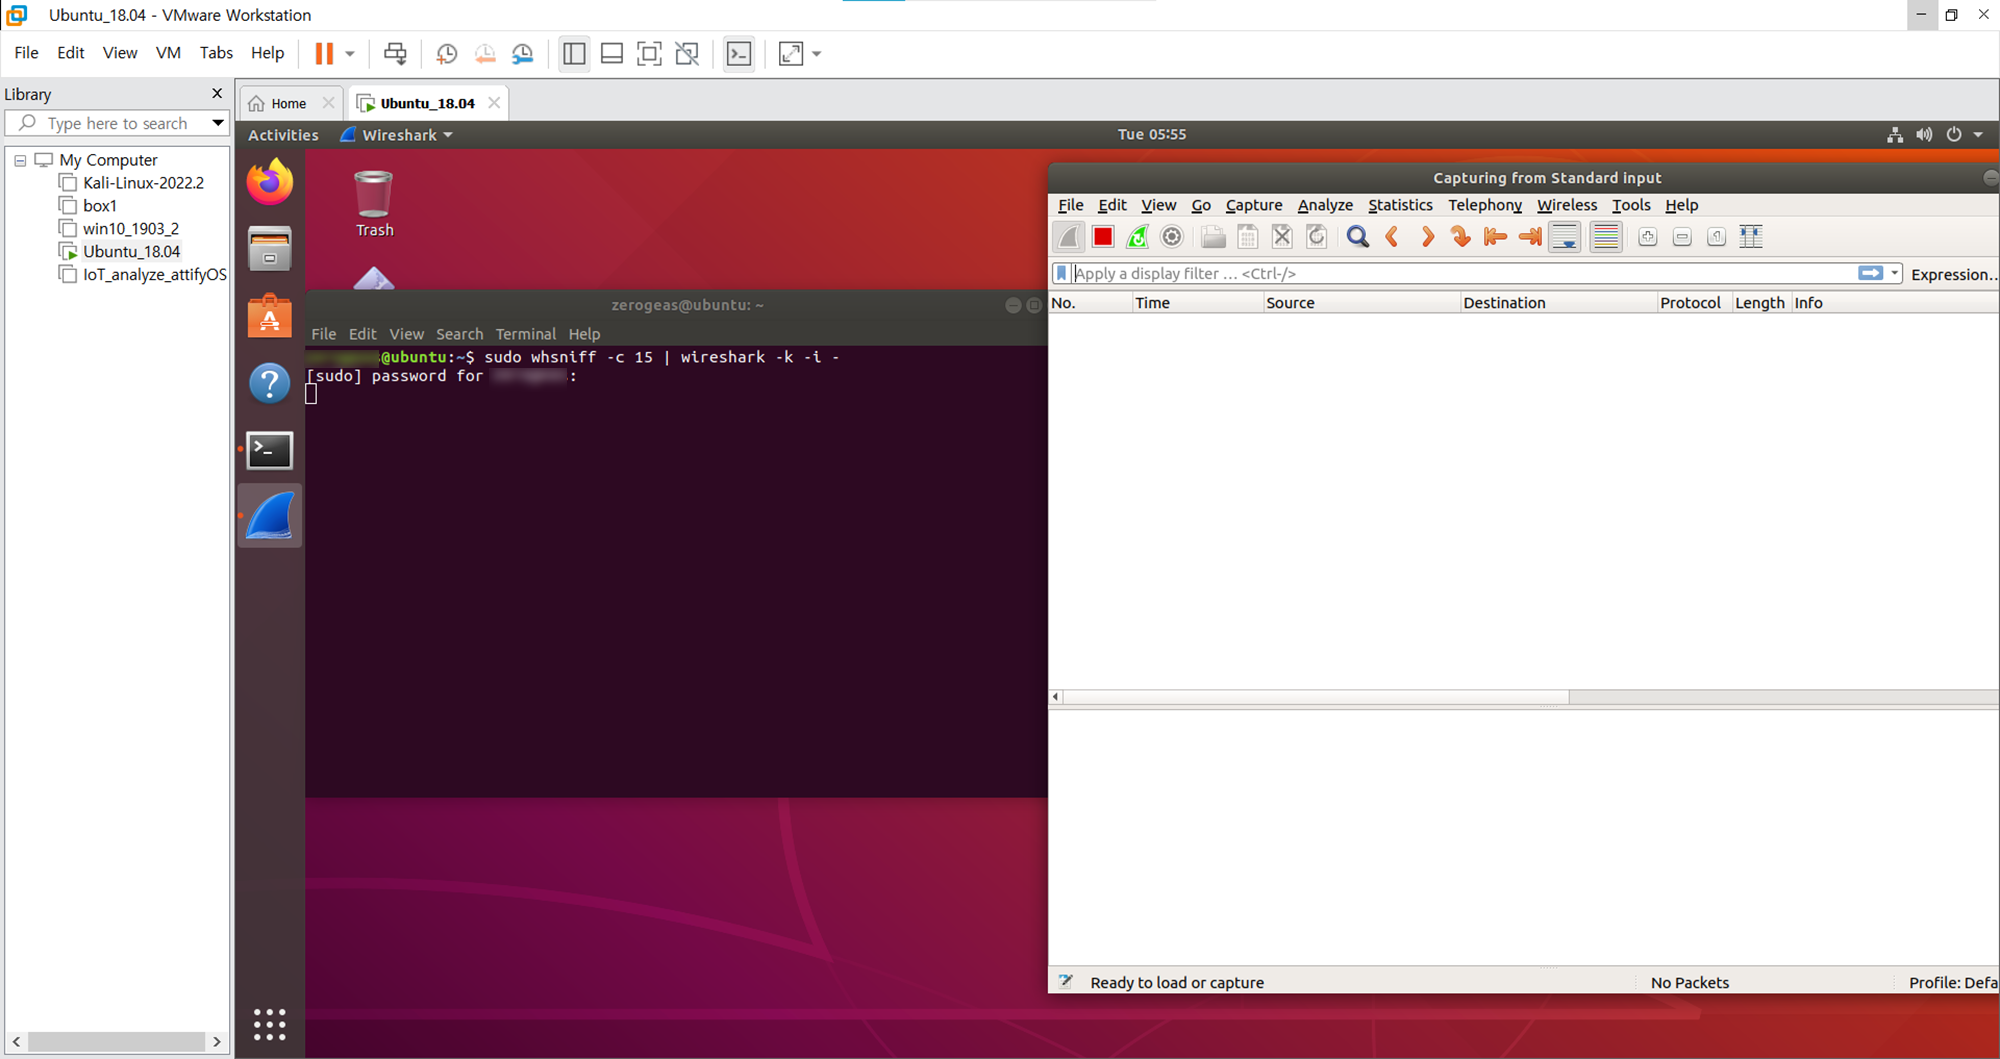
Task: Open VMware power pause dropdown arrow
Action: click(350, 54)
